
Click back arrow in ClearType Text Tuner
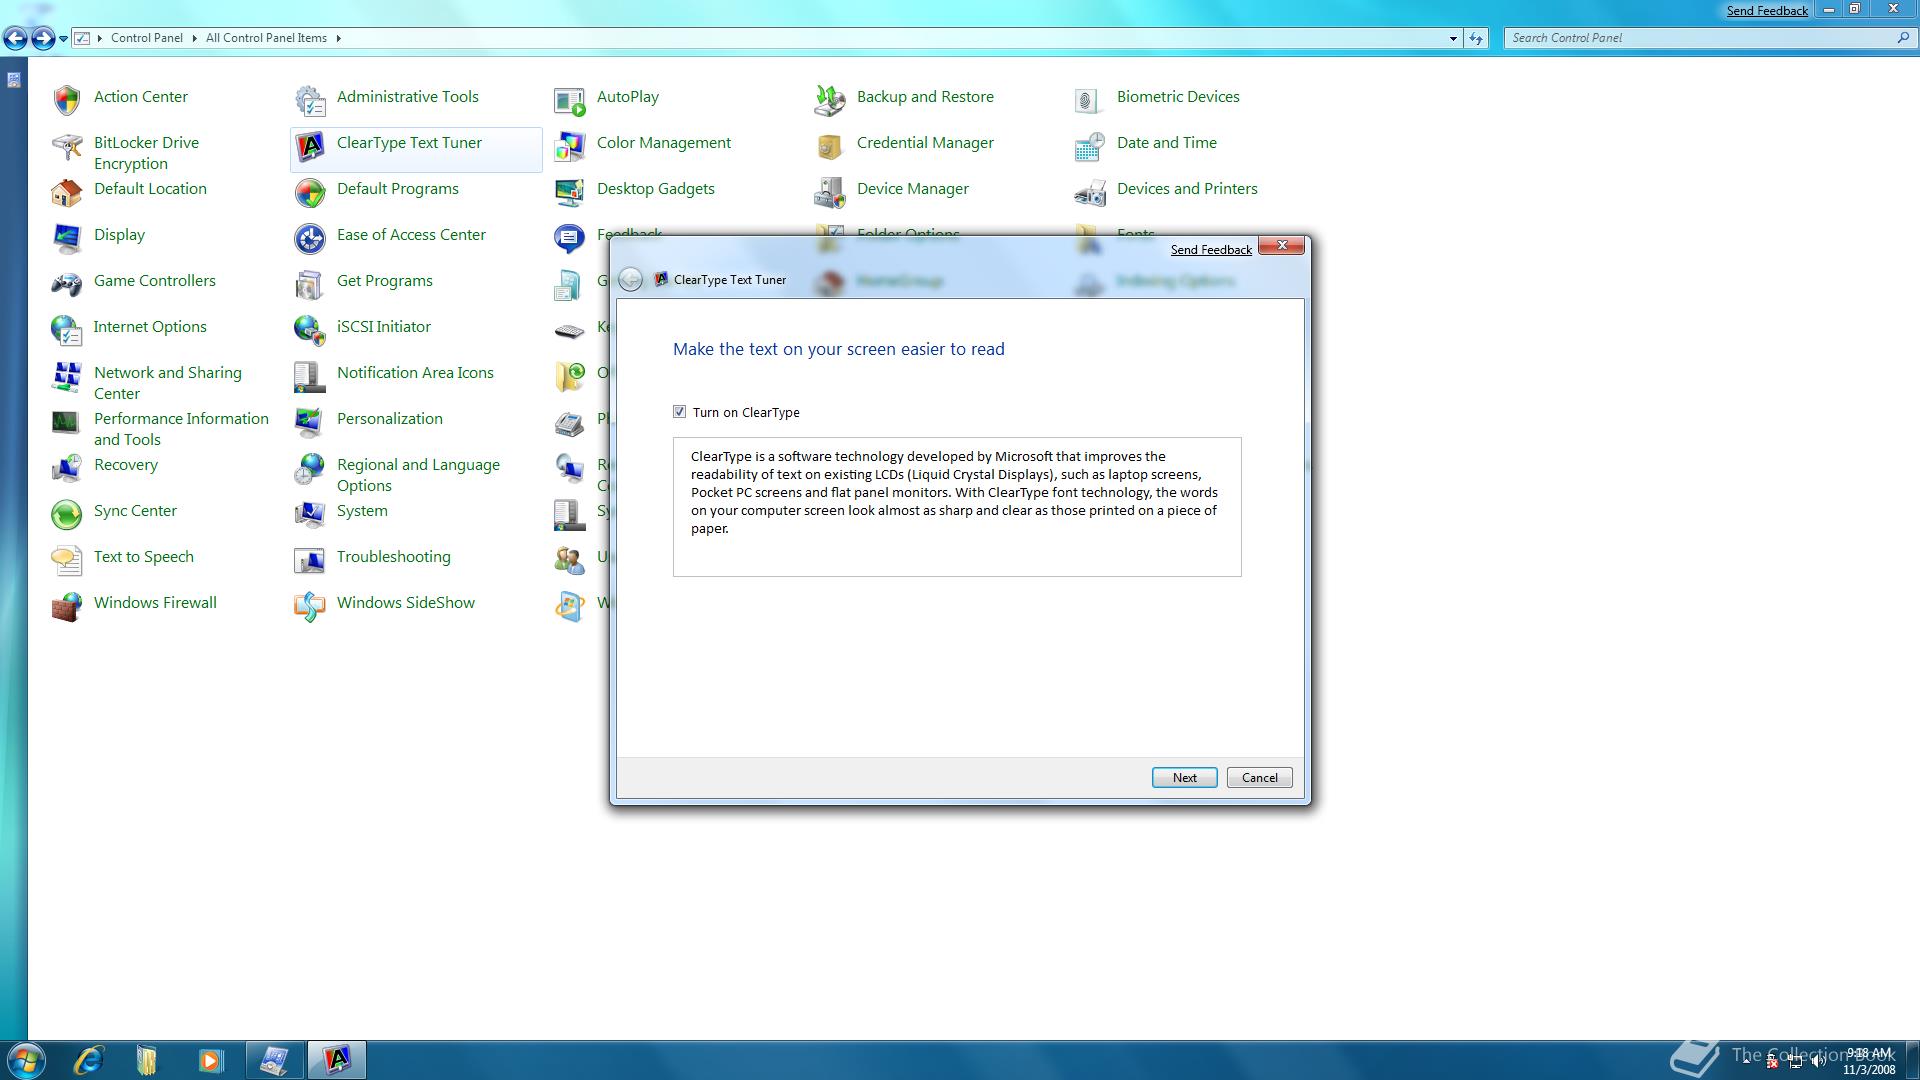pos(630,280)
